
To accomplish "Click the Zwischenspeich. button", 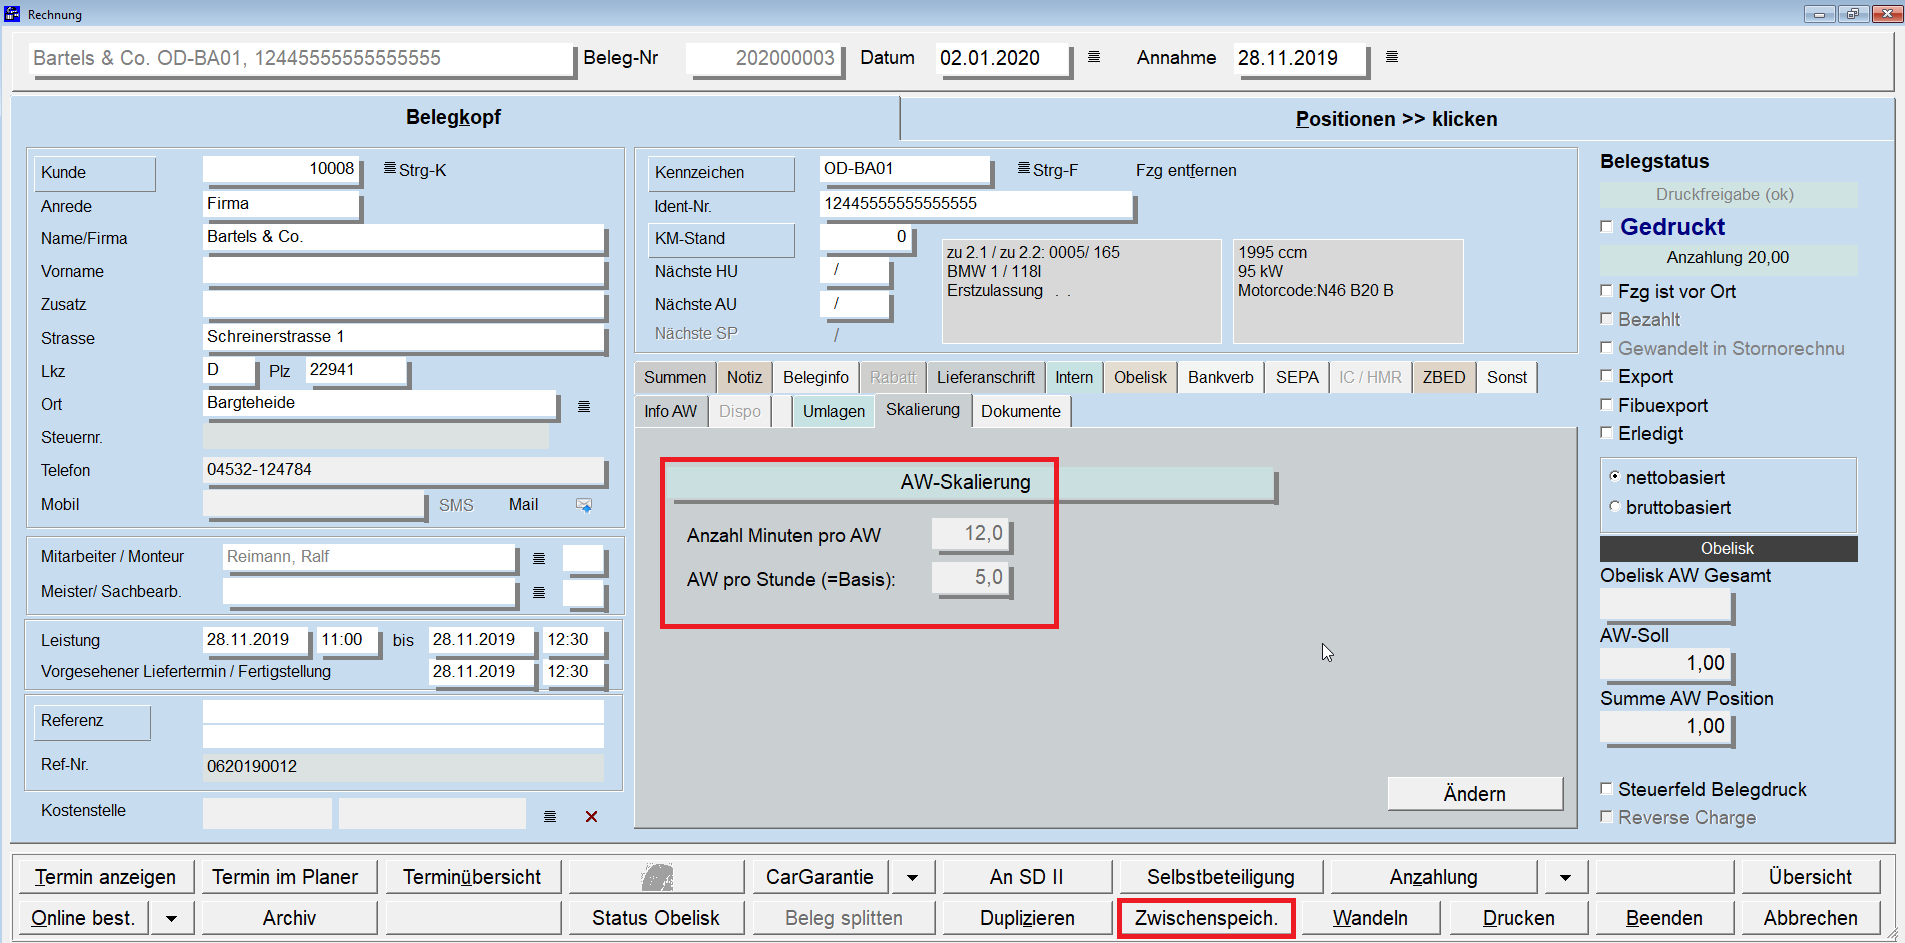I will pos(1206,918).
